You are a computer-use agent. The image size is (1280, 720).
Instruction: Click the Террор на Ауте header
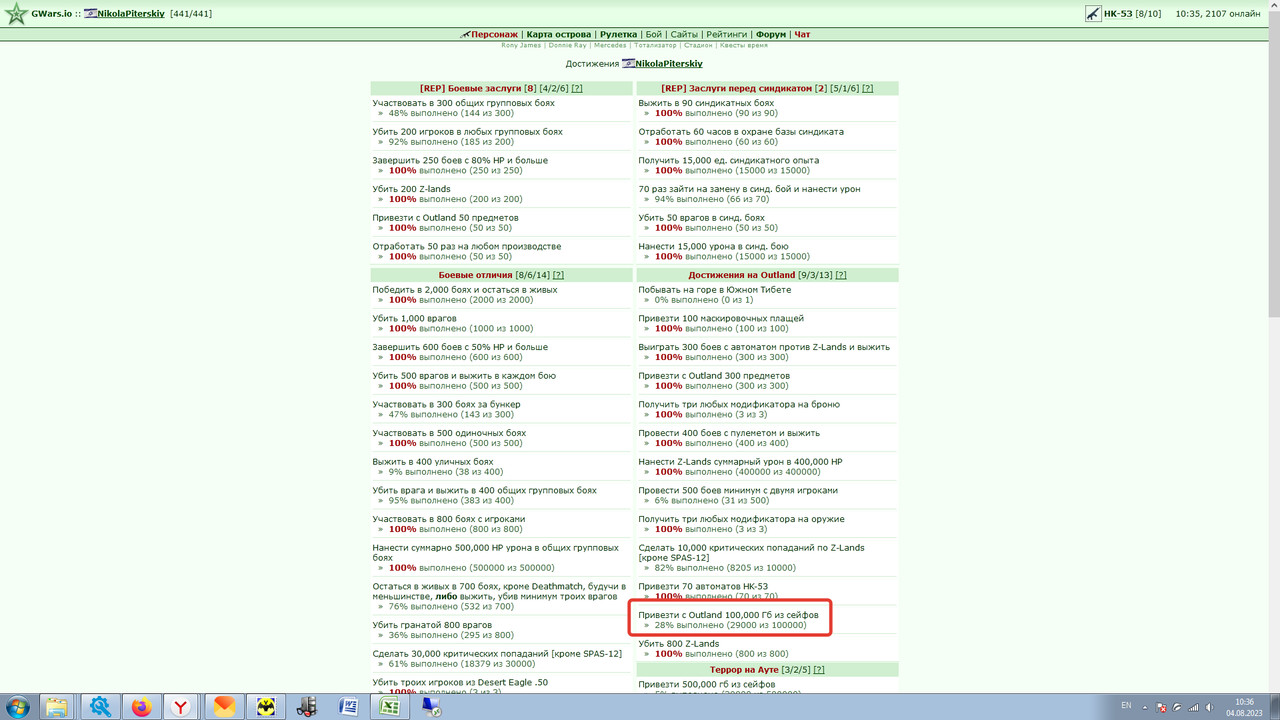click(x=745, y=670)
